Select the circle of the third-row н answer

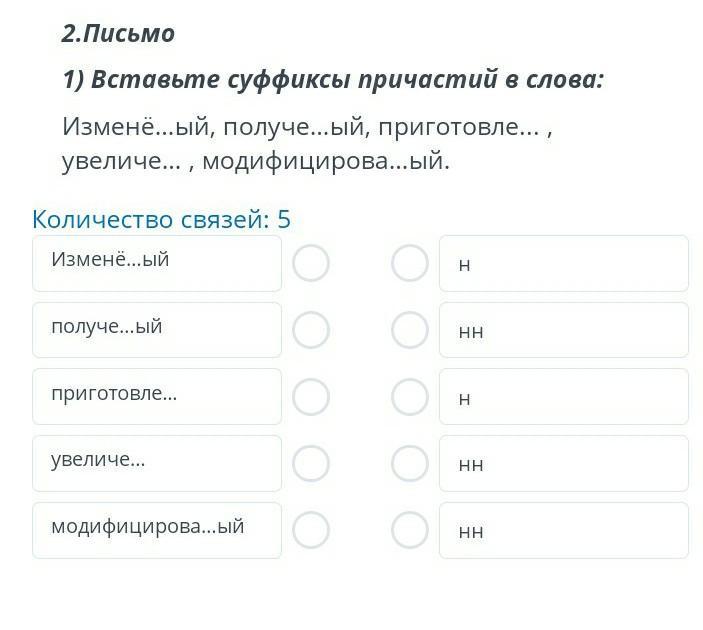point(410,397)
